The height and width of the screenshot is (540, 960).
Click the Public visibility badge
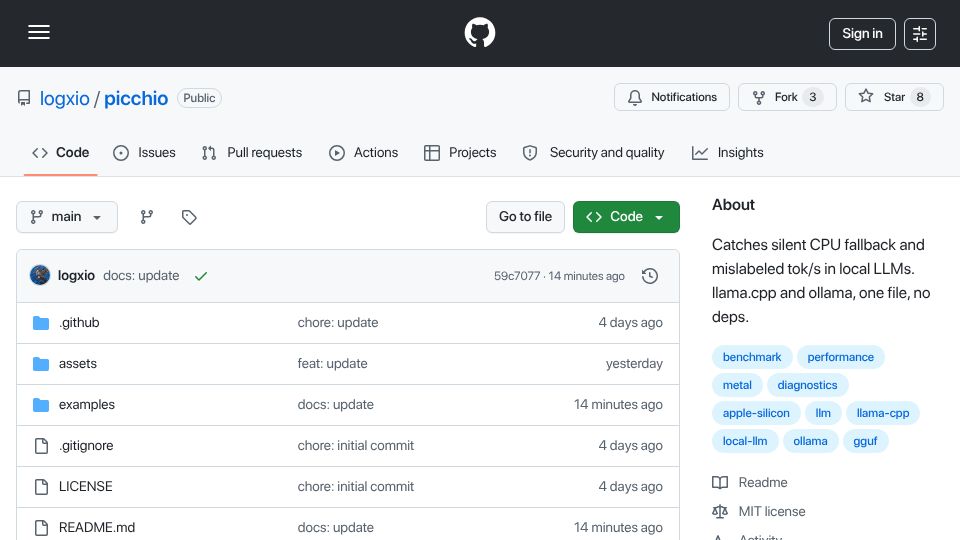coord(199,98)
